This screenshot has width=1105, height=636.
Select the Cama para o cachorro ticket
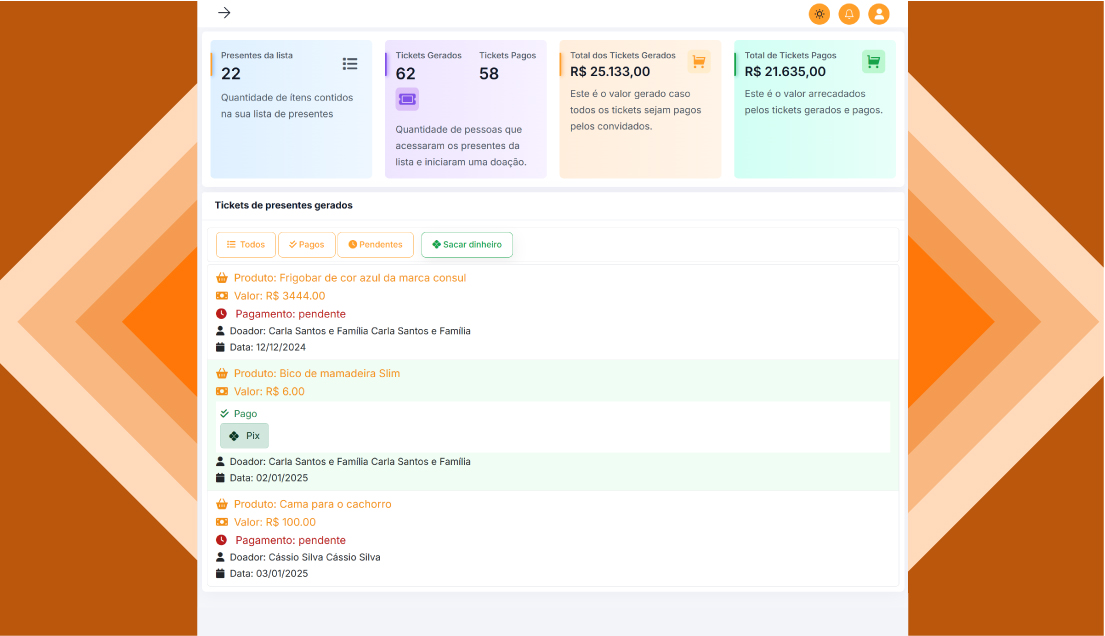(x=312, y=505)
